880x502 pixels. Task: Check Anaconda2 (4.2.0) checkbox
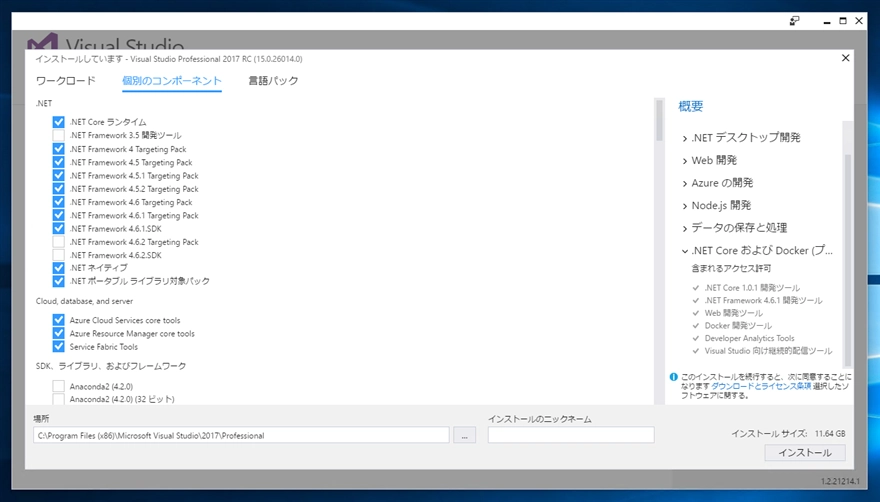point(58,386)
